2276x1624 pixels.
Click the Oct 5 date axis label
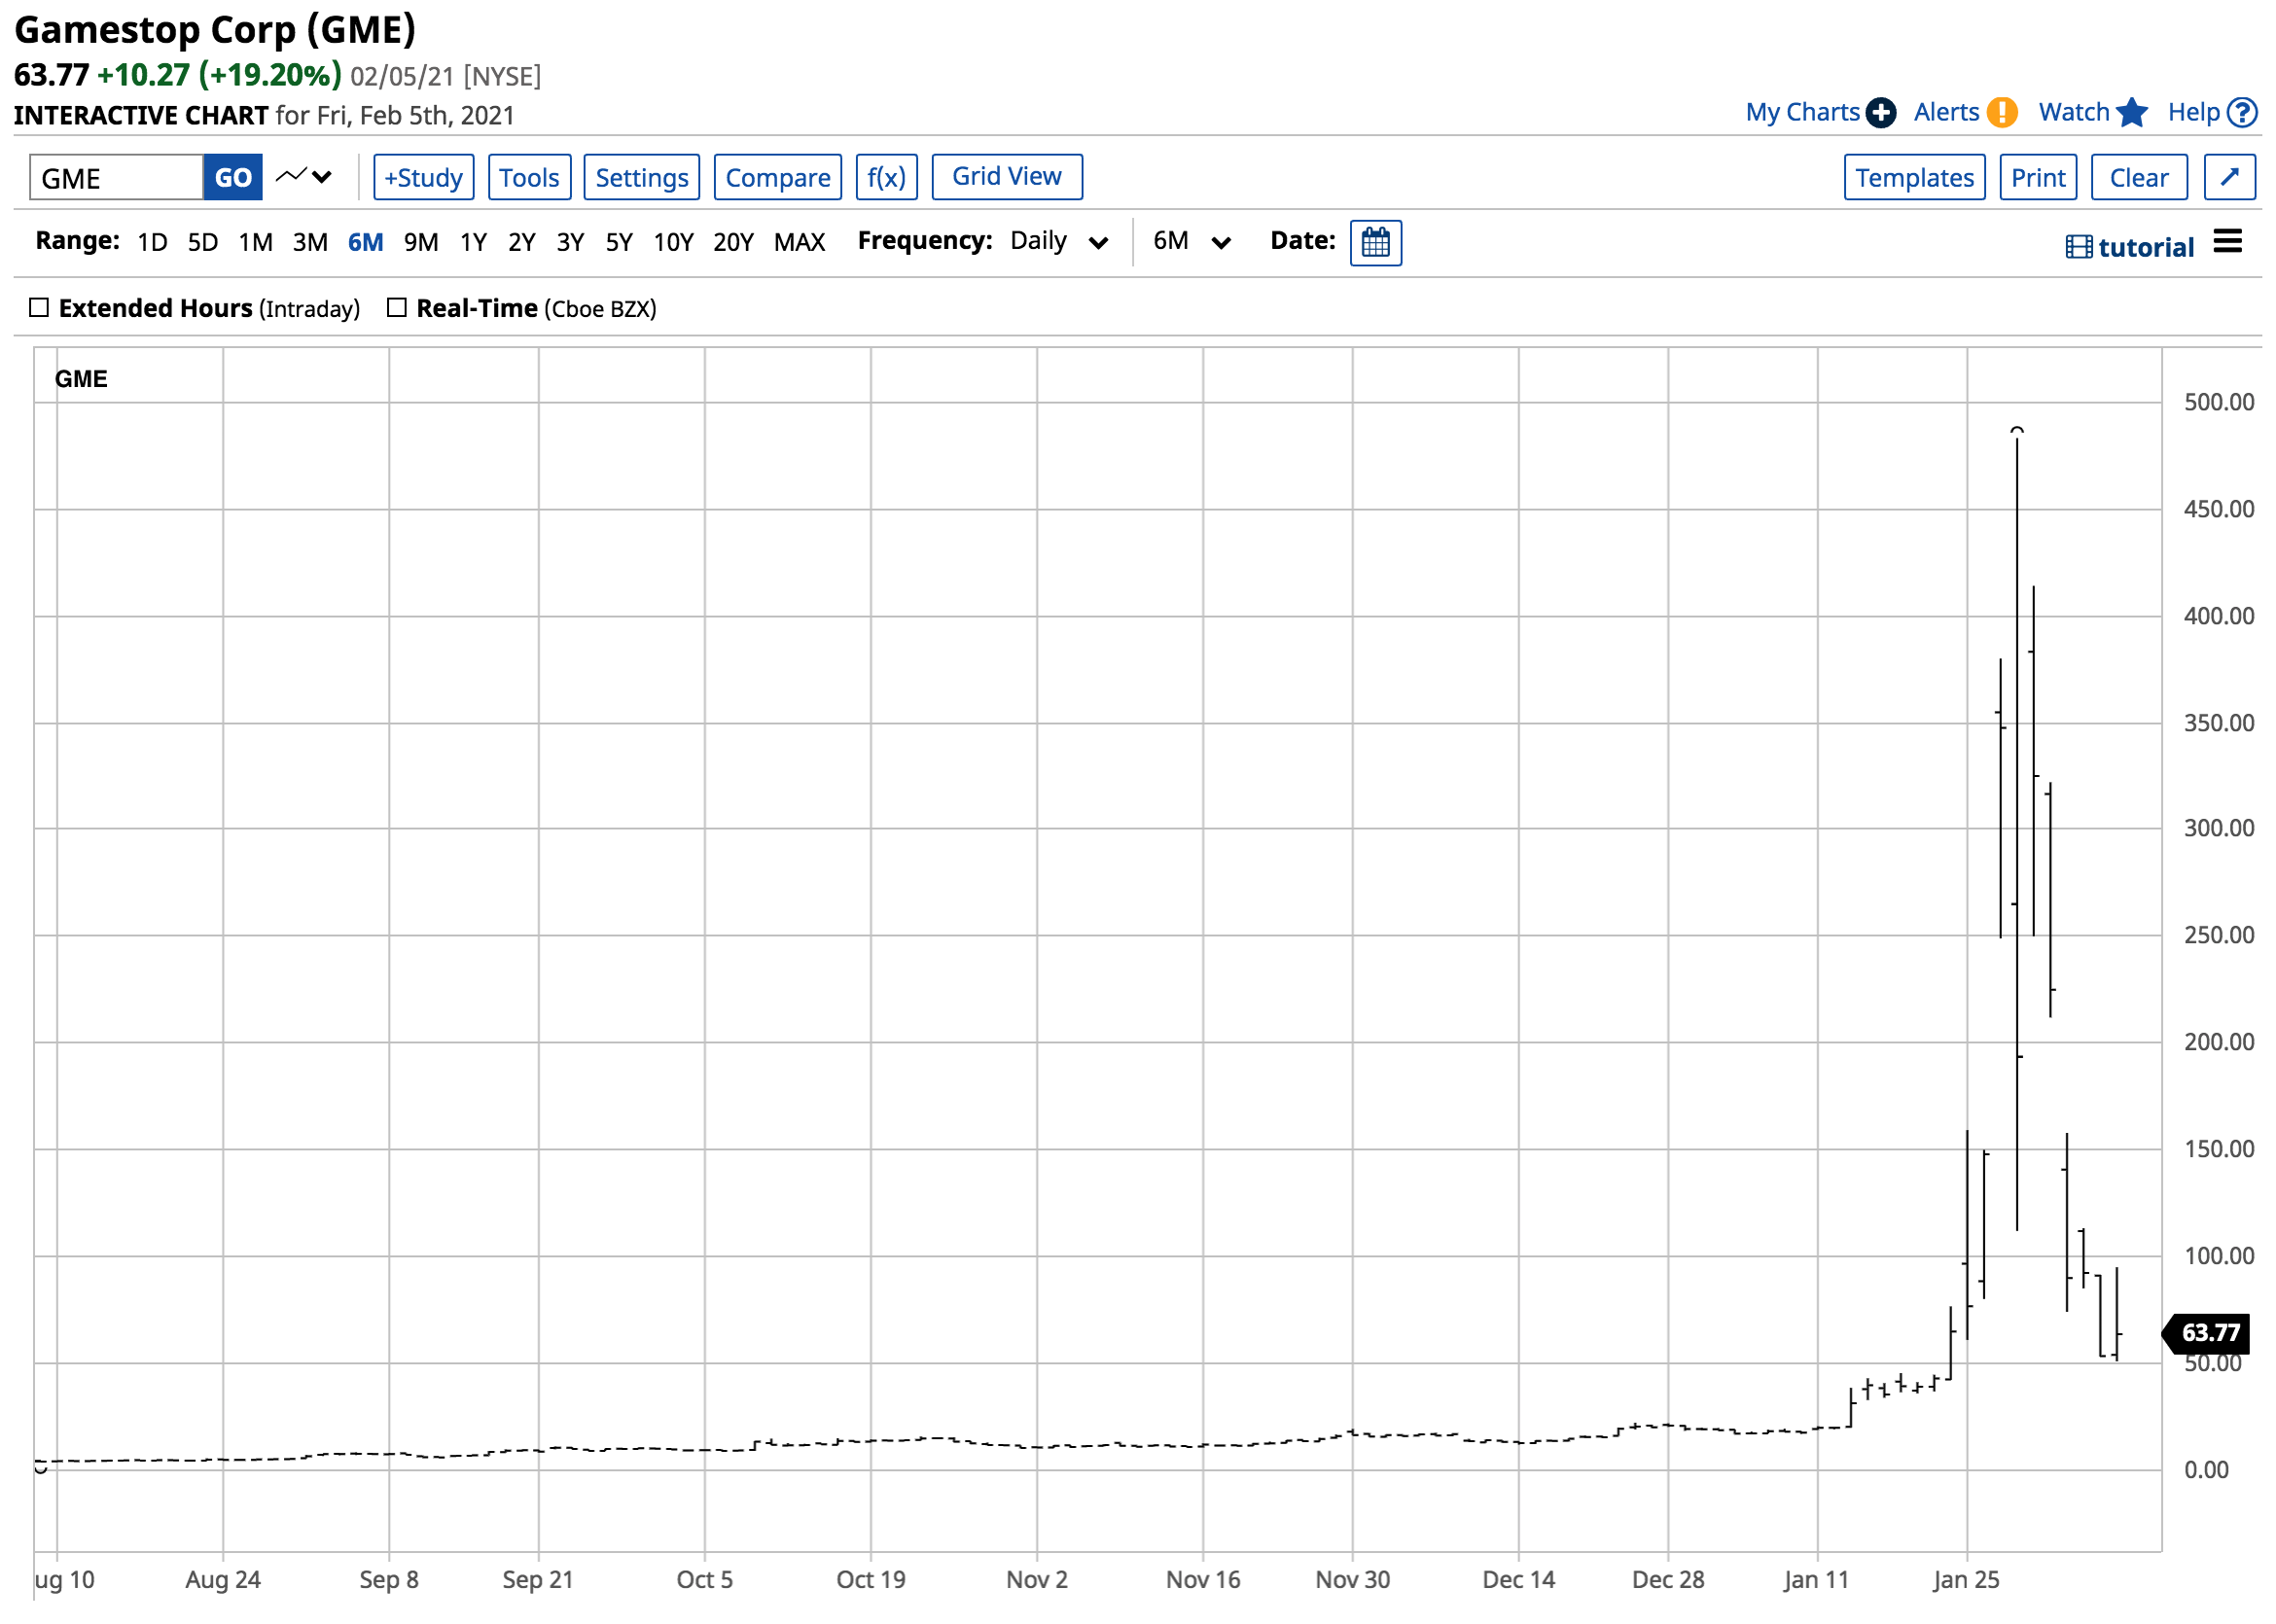704,1579
